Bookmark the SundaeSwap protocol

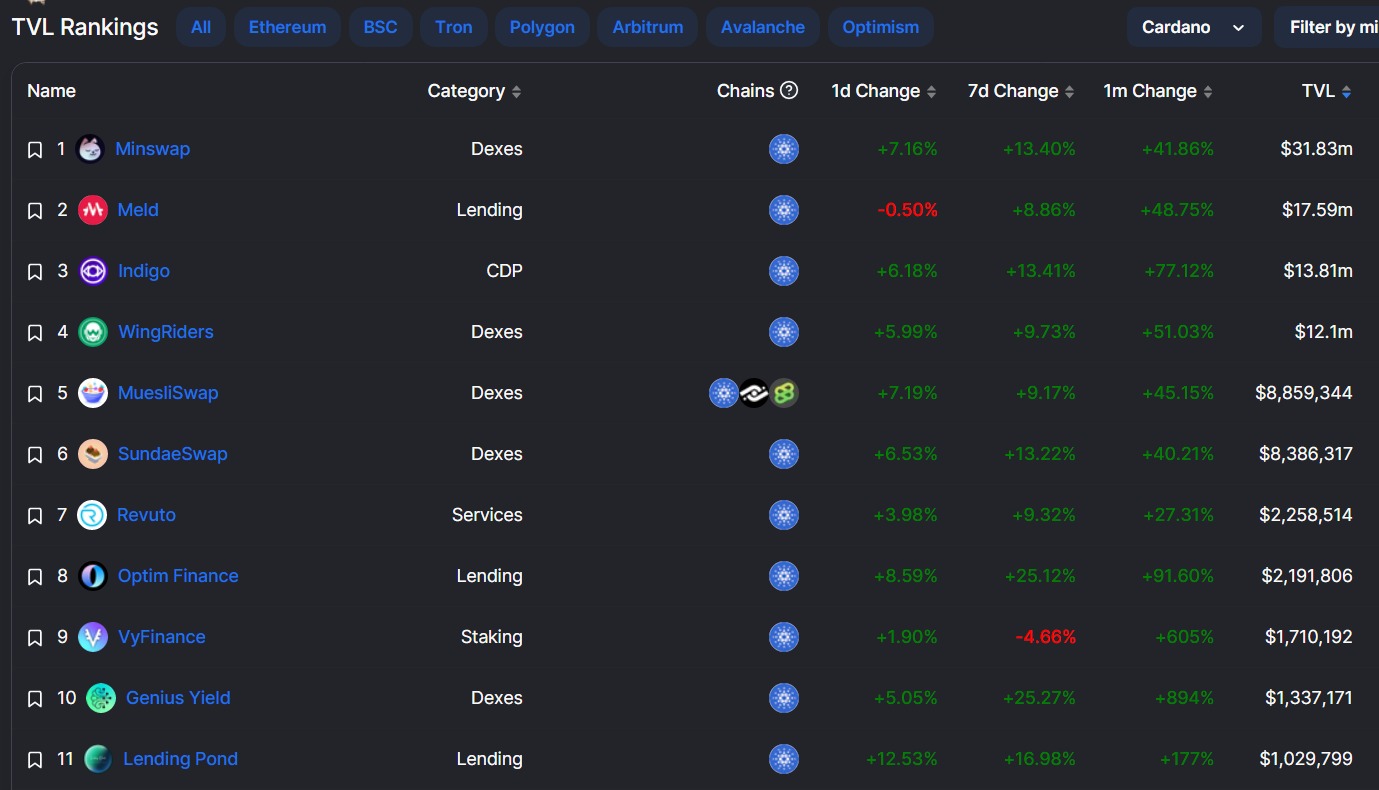[35, 455]
